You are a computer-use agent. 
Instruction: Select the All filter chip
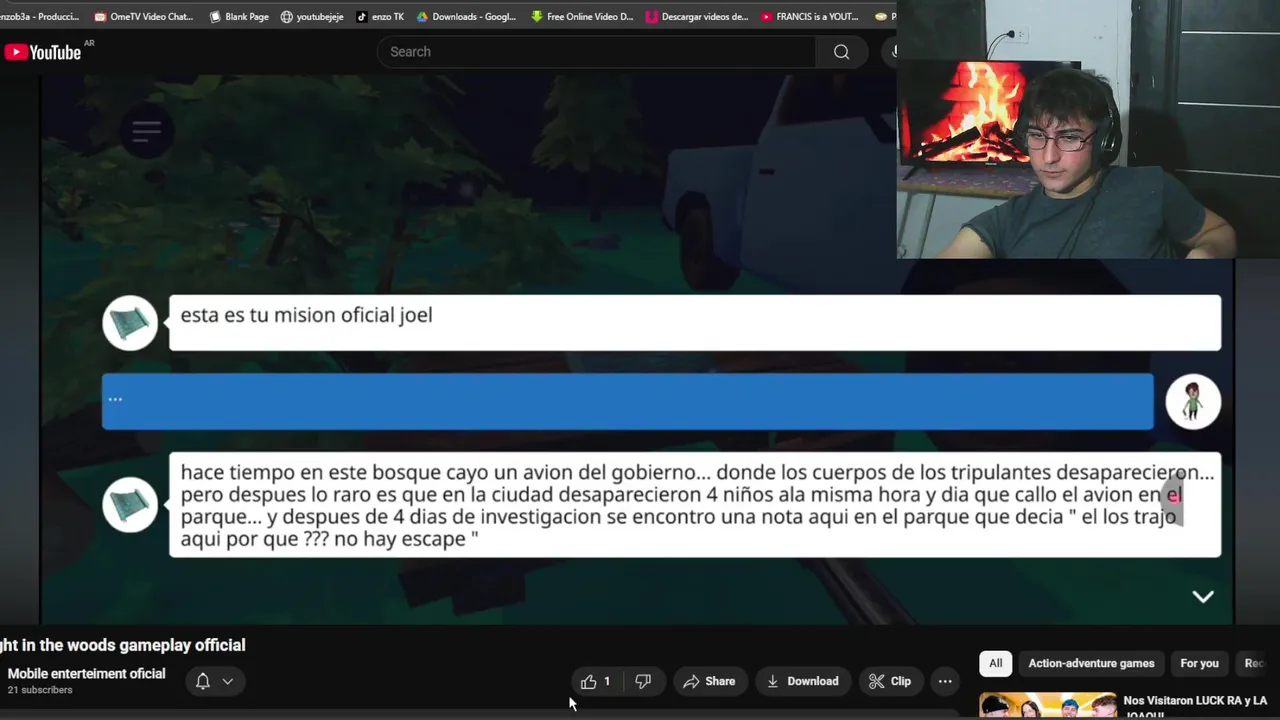[x=996, y=663]
